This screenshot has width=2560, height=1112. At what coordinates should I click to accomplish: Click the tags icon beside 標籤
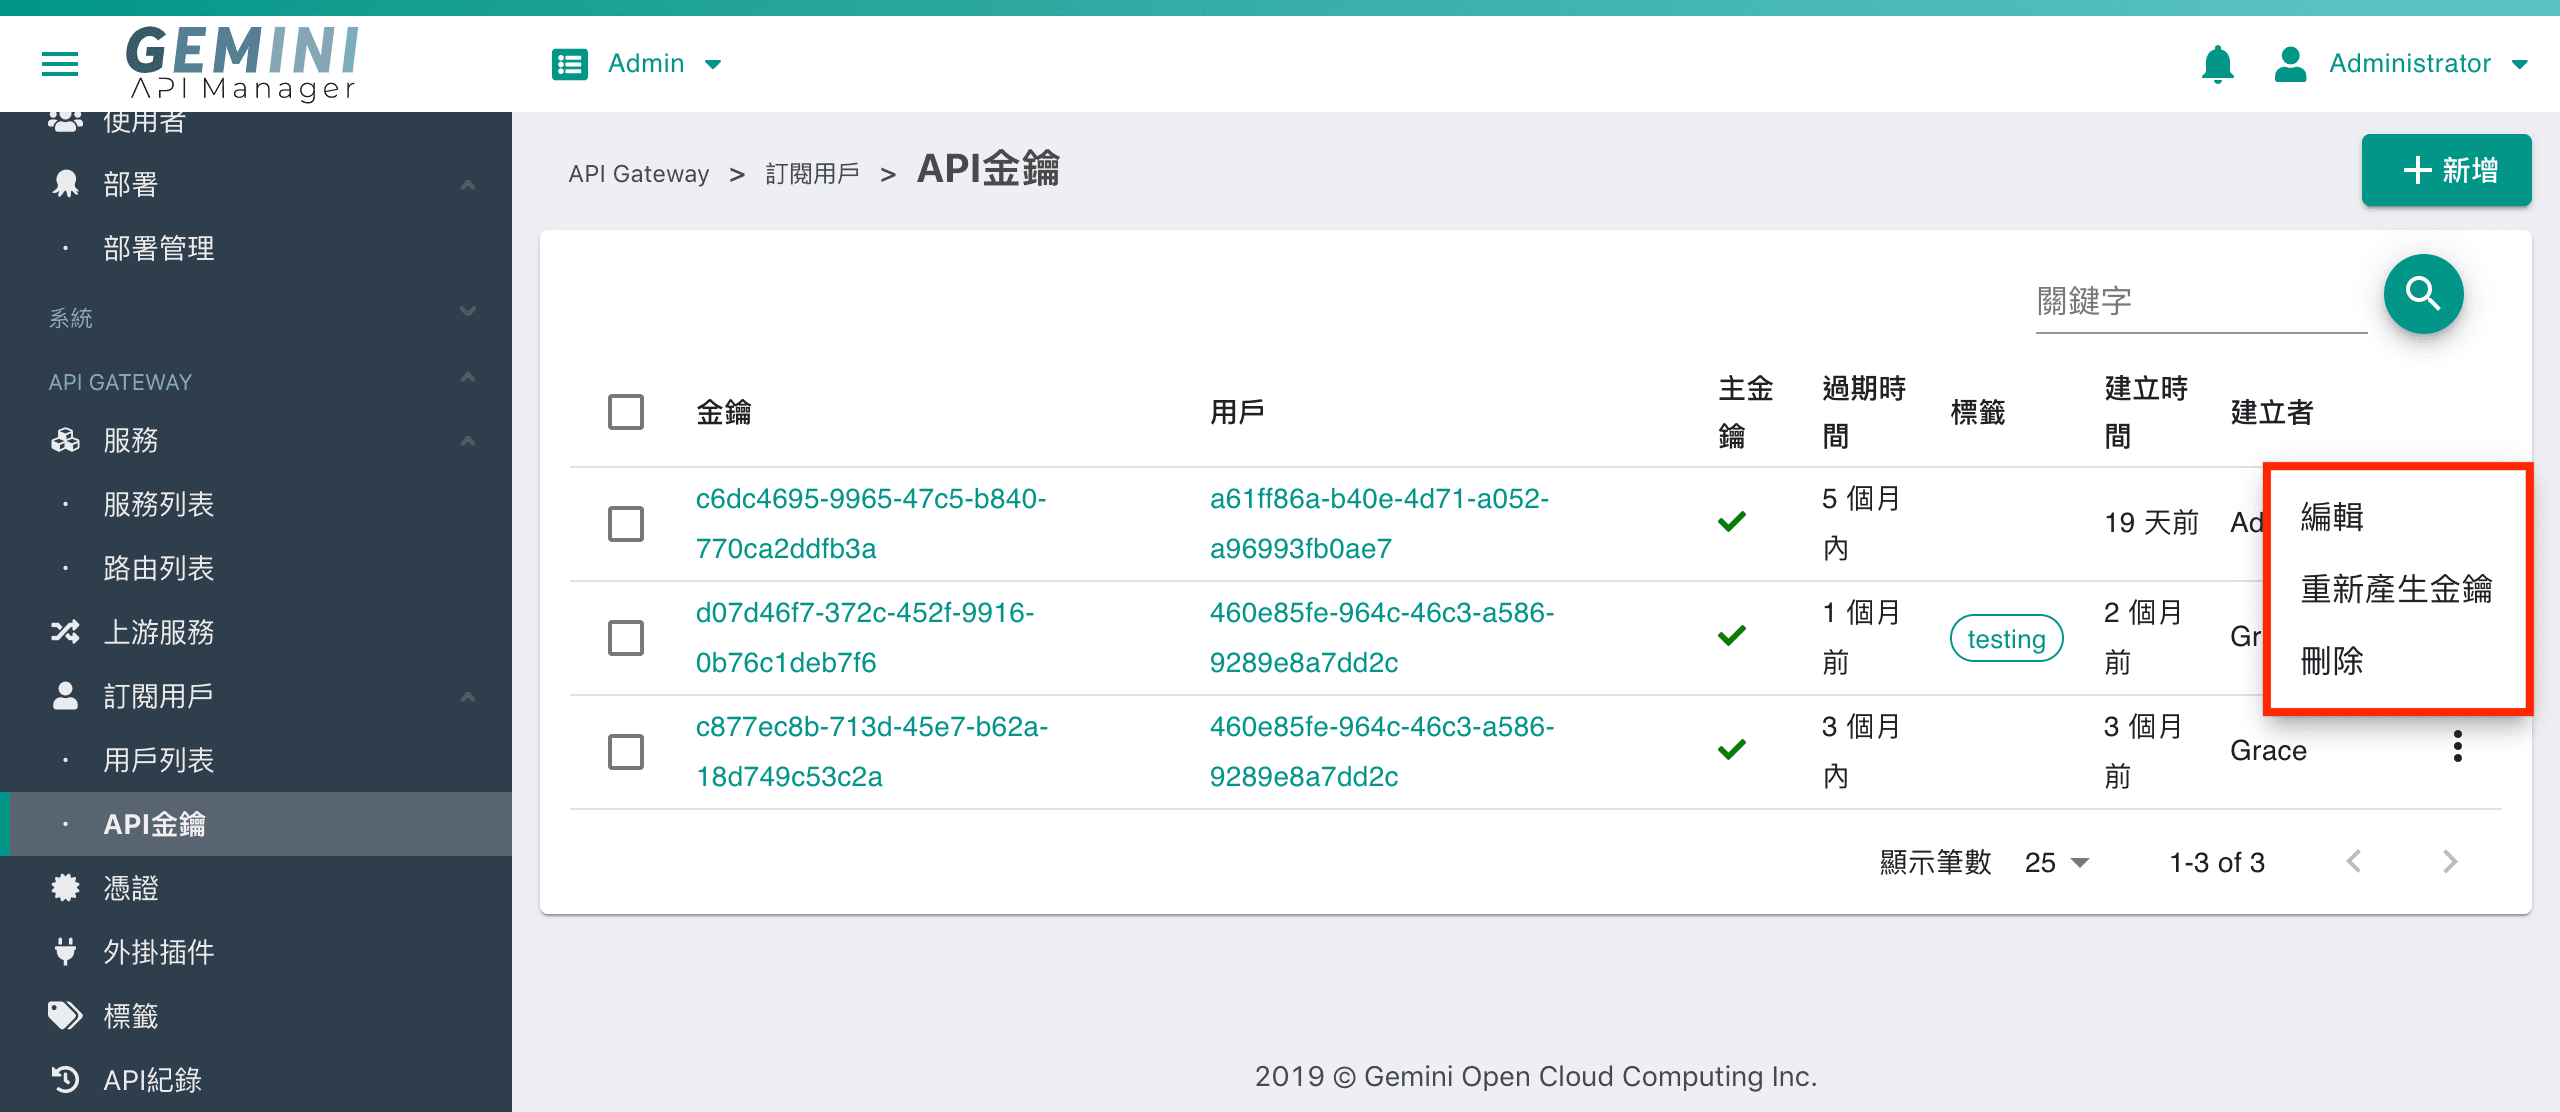coord(66,1016)
